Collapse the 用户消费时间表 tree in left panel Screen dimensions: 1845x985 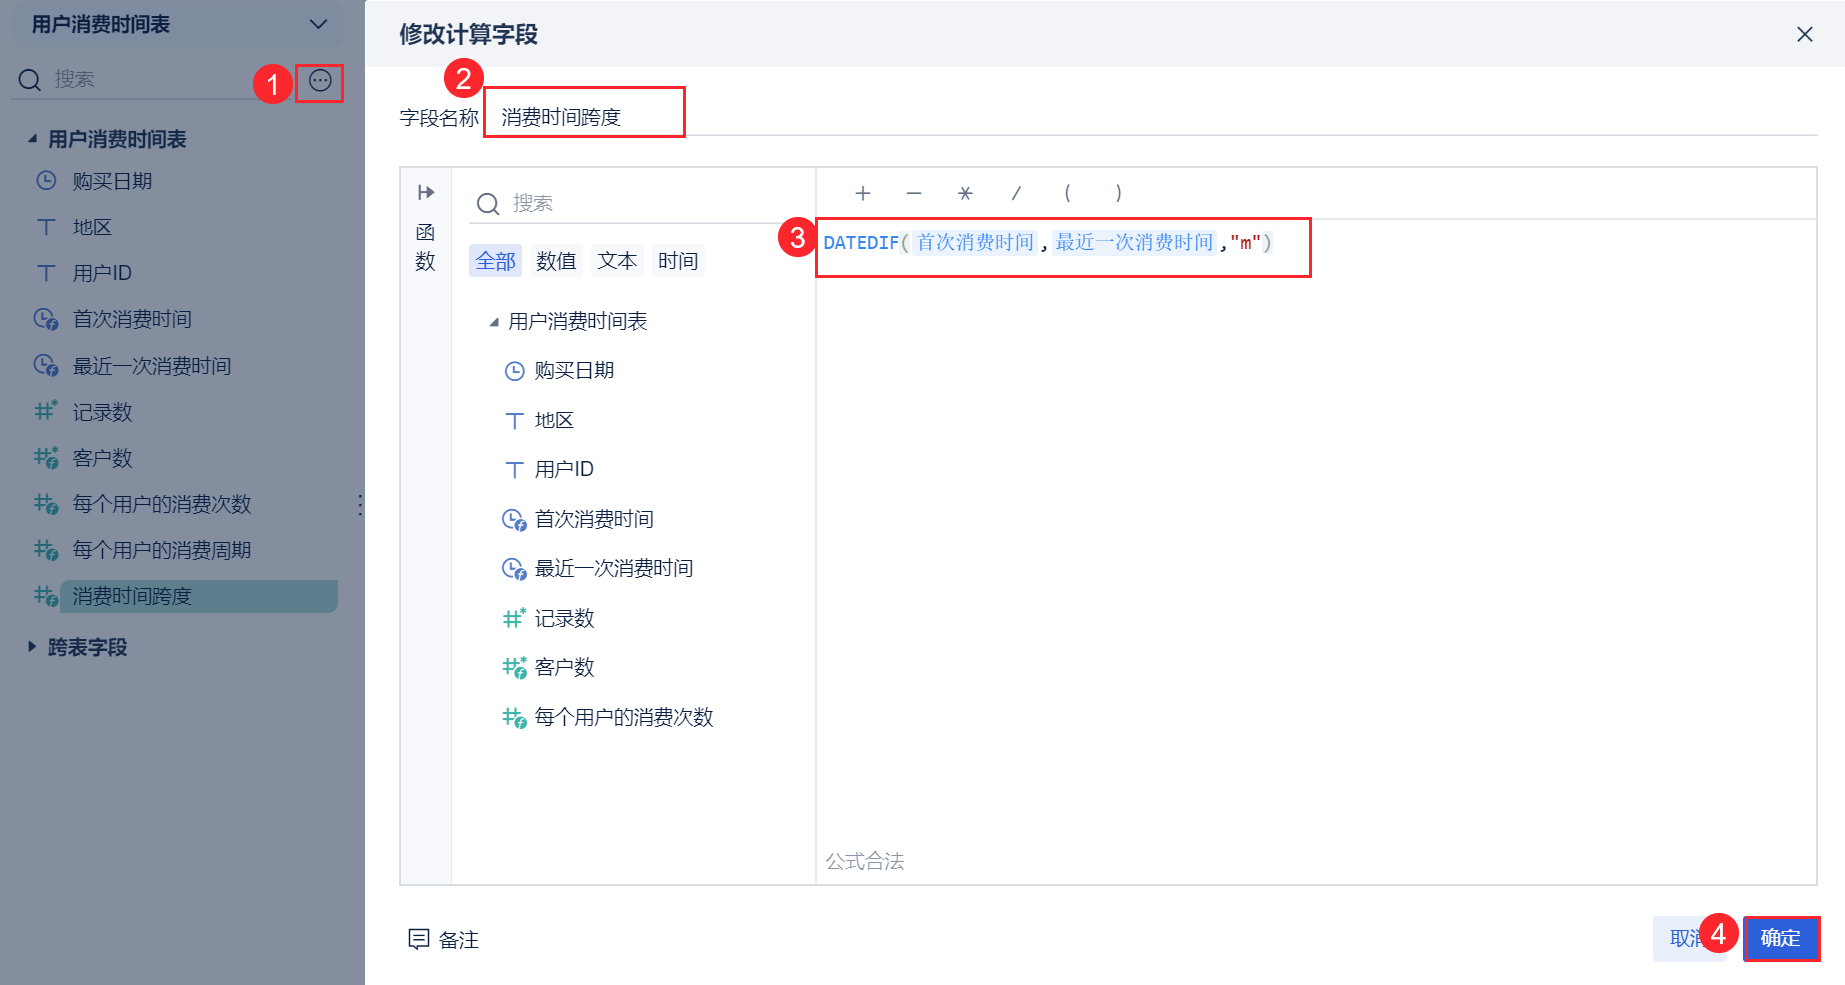coord(32,139)
